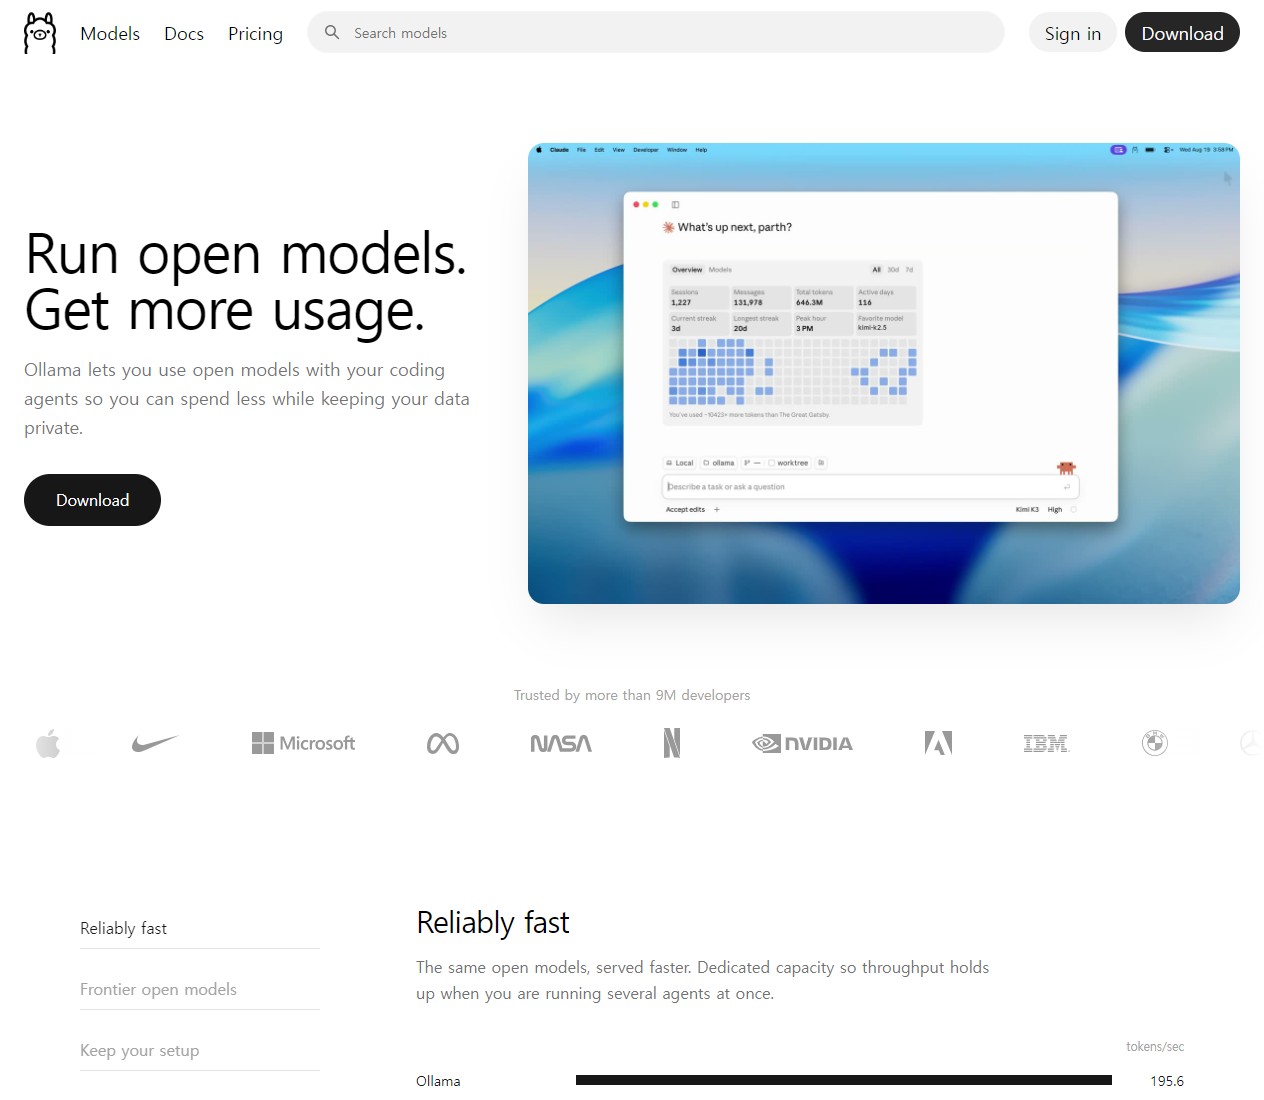
Task: Click the '195.6' tokens value
Action: [1167, 1081]
